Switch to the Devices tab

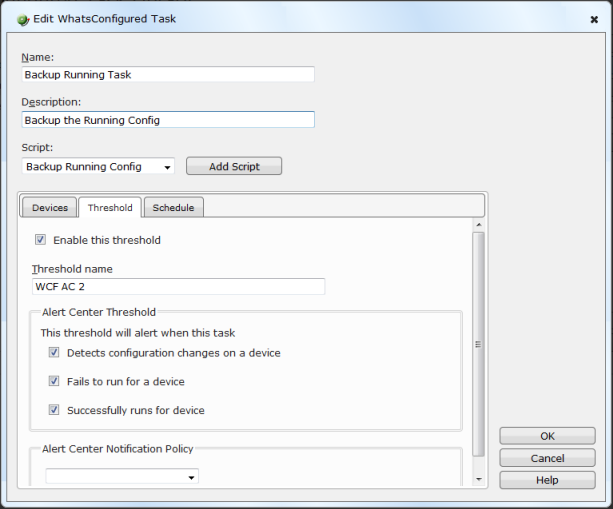click(x=50, y=207)
